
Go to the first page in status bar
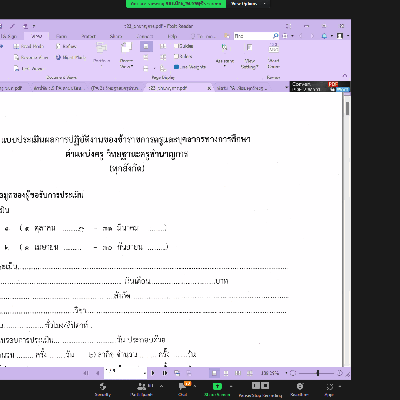click(x=86, y=373)
